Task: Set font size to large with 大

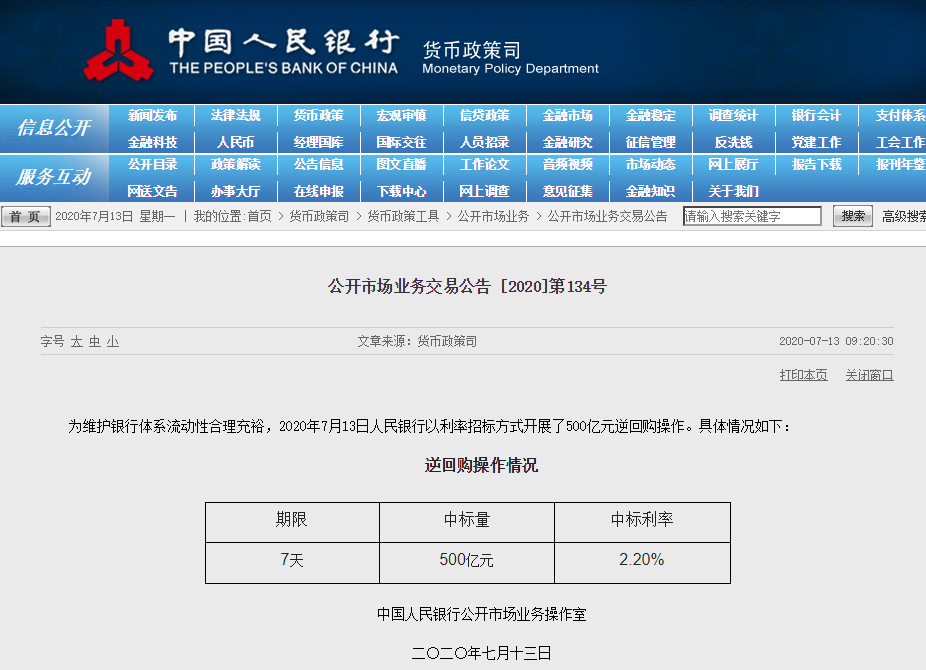Action: click(76, 342)
